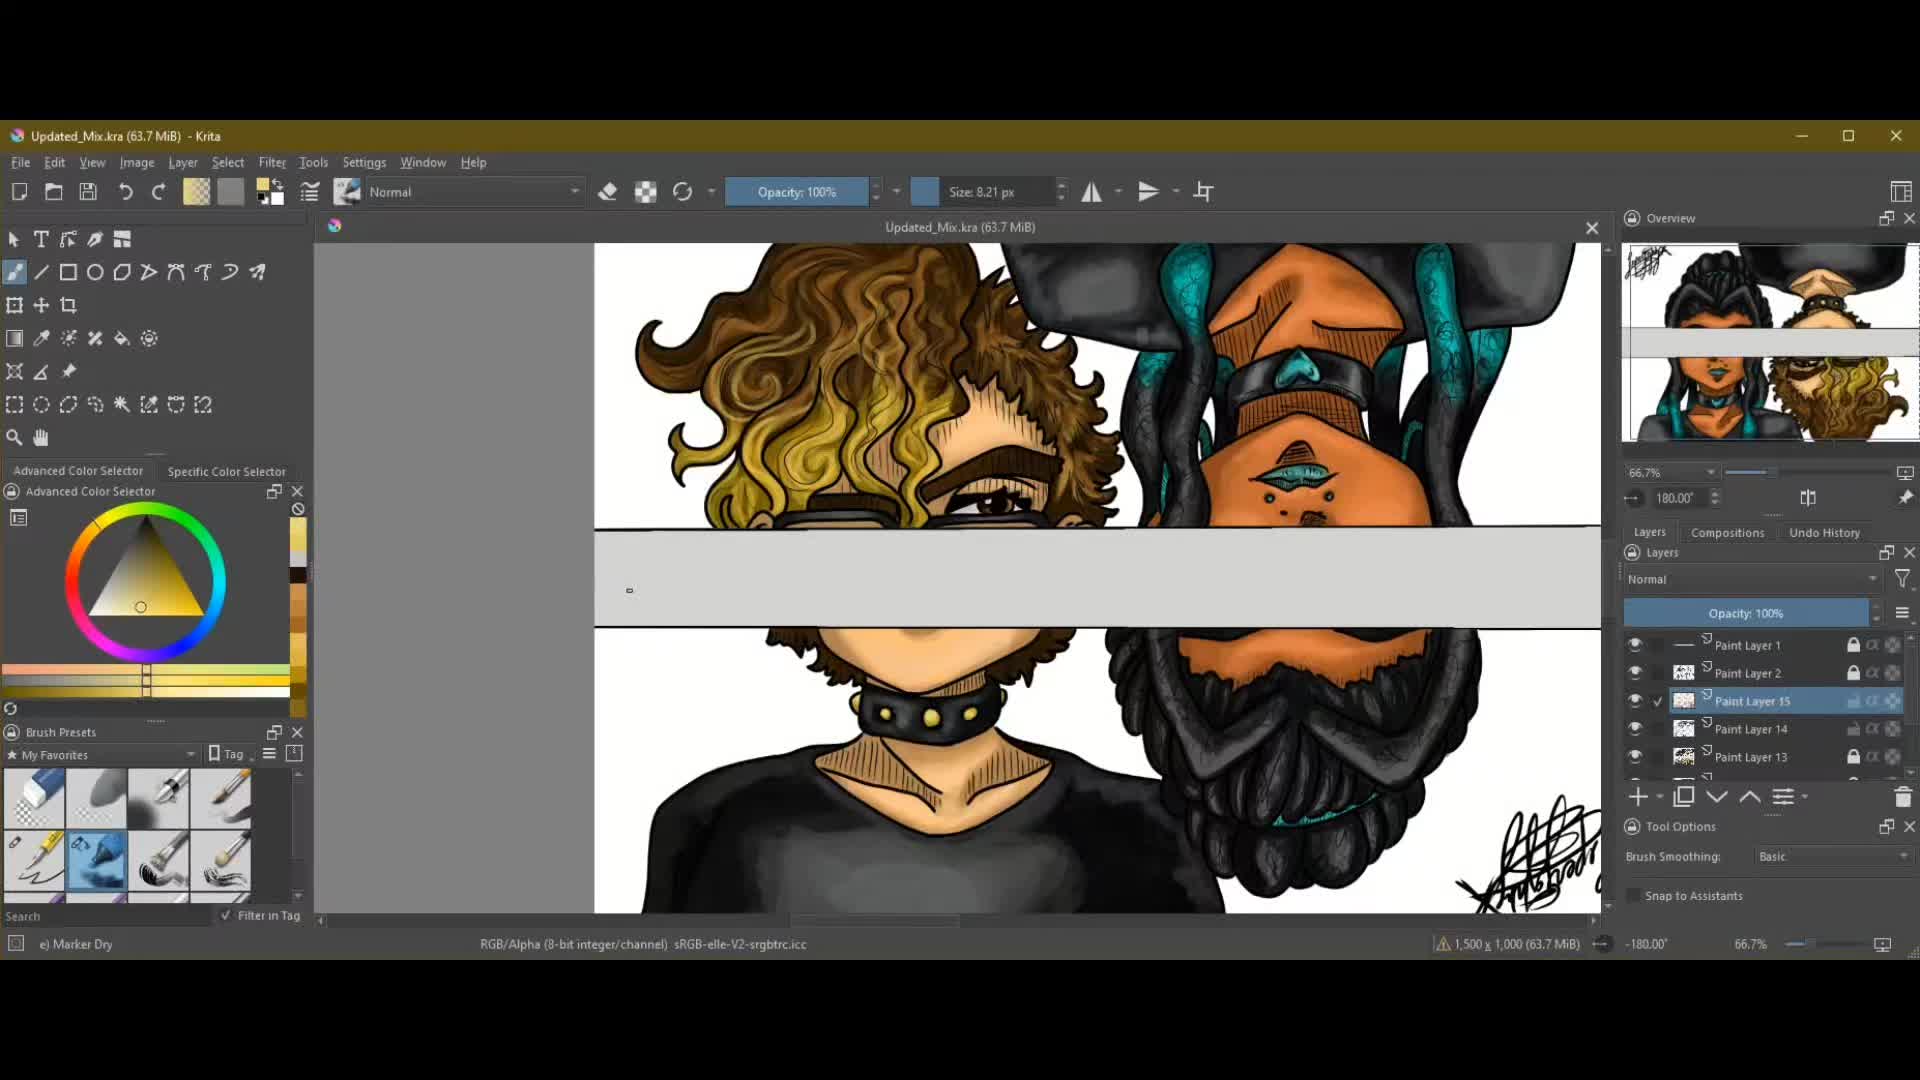Switch to the Undo History tab
1920x1080 pixels.
1824,533
